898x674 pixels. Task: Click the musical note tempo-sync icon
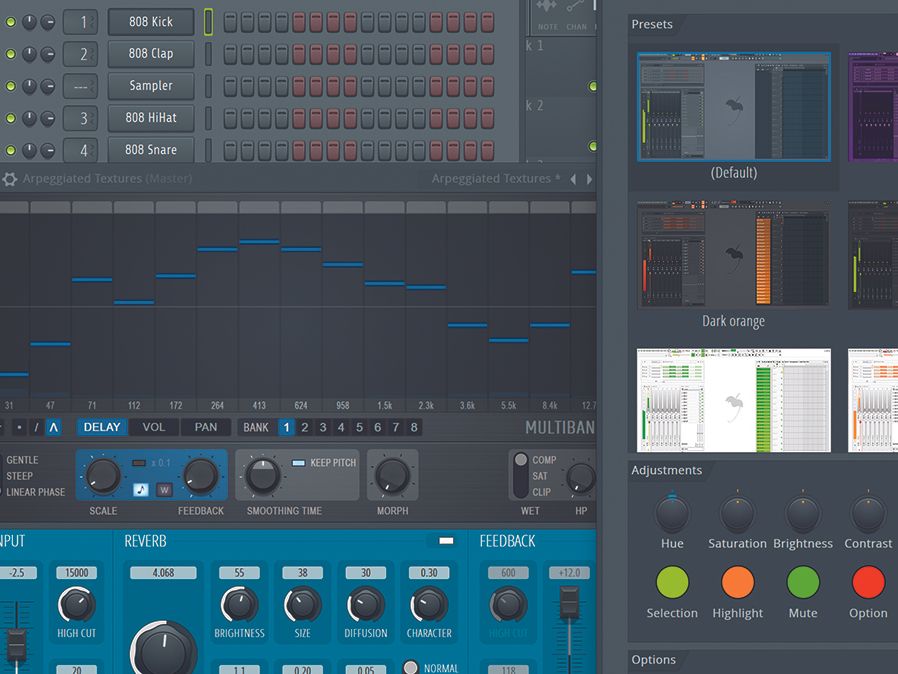(141, 489)
